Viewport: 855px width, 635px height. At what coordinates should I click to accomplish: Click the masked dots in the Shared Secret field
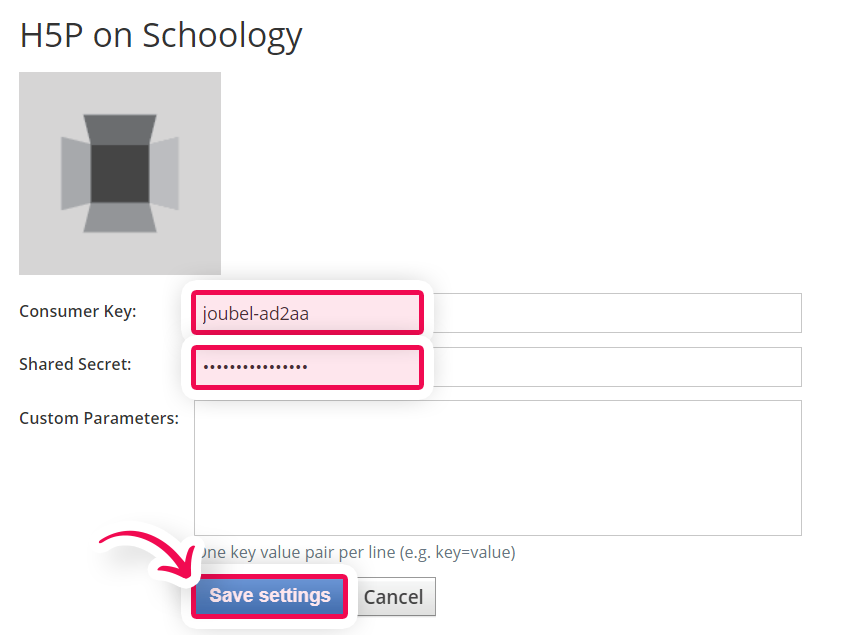click(255, 367)
